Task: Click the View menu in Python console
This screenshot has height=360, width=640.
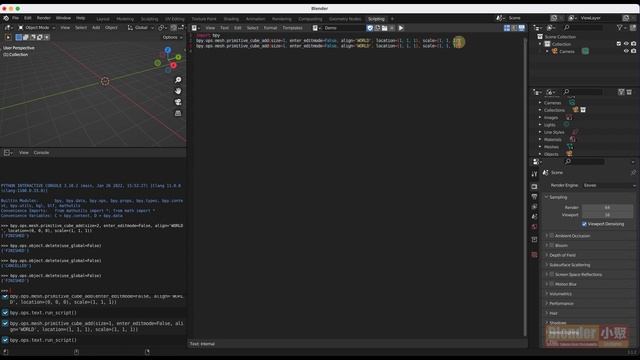Action: (24, 153)
